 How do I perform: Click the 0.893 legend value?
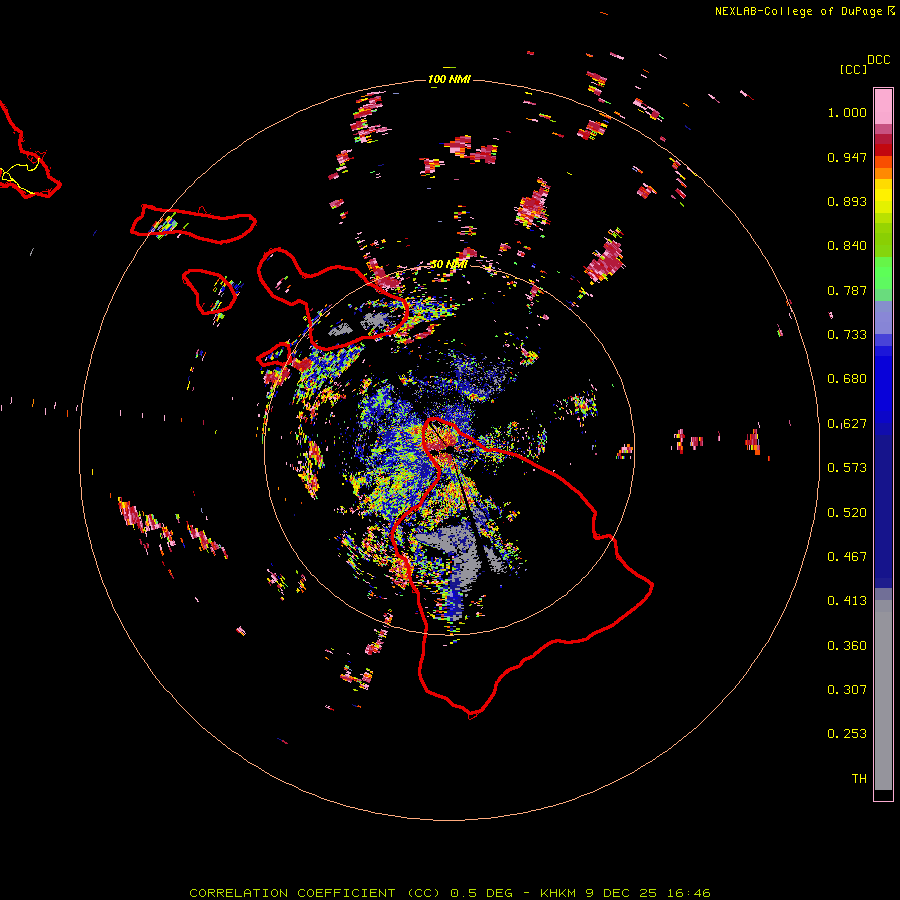847,201
